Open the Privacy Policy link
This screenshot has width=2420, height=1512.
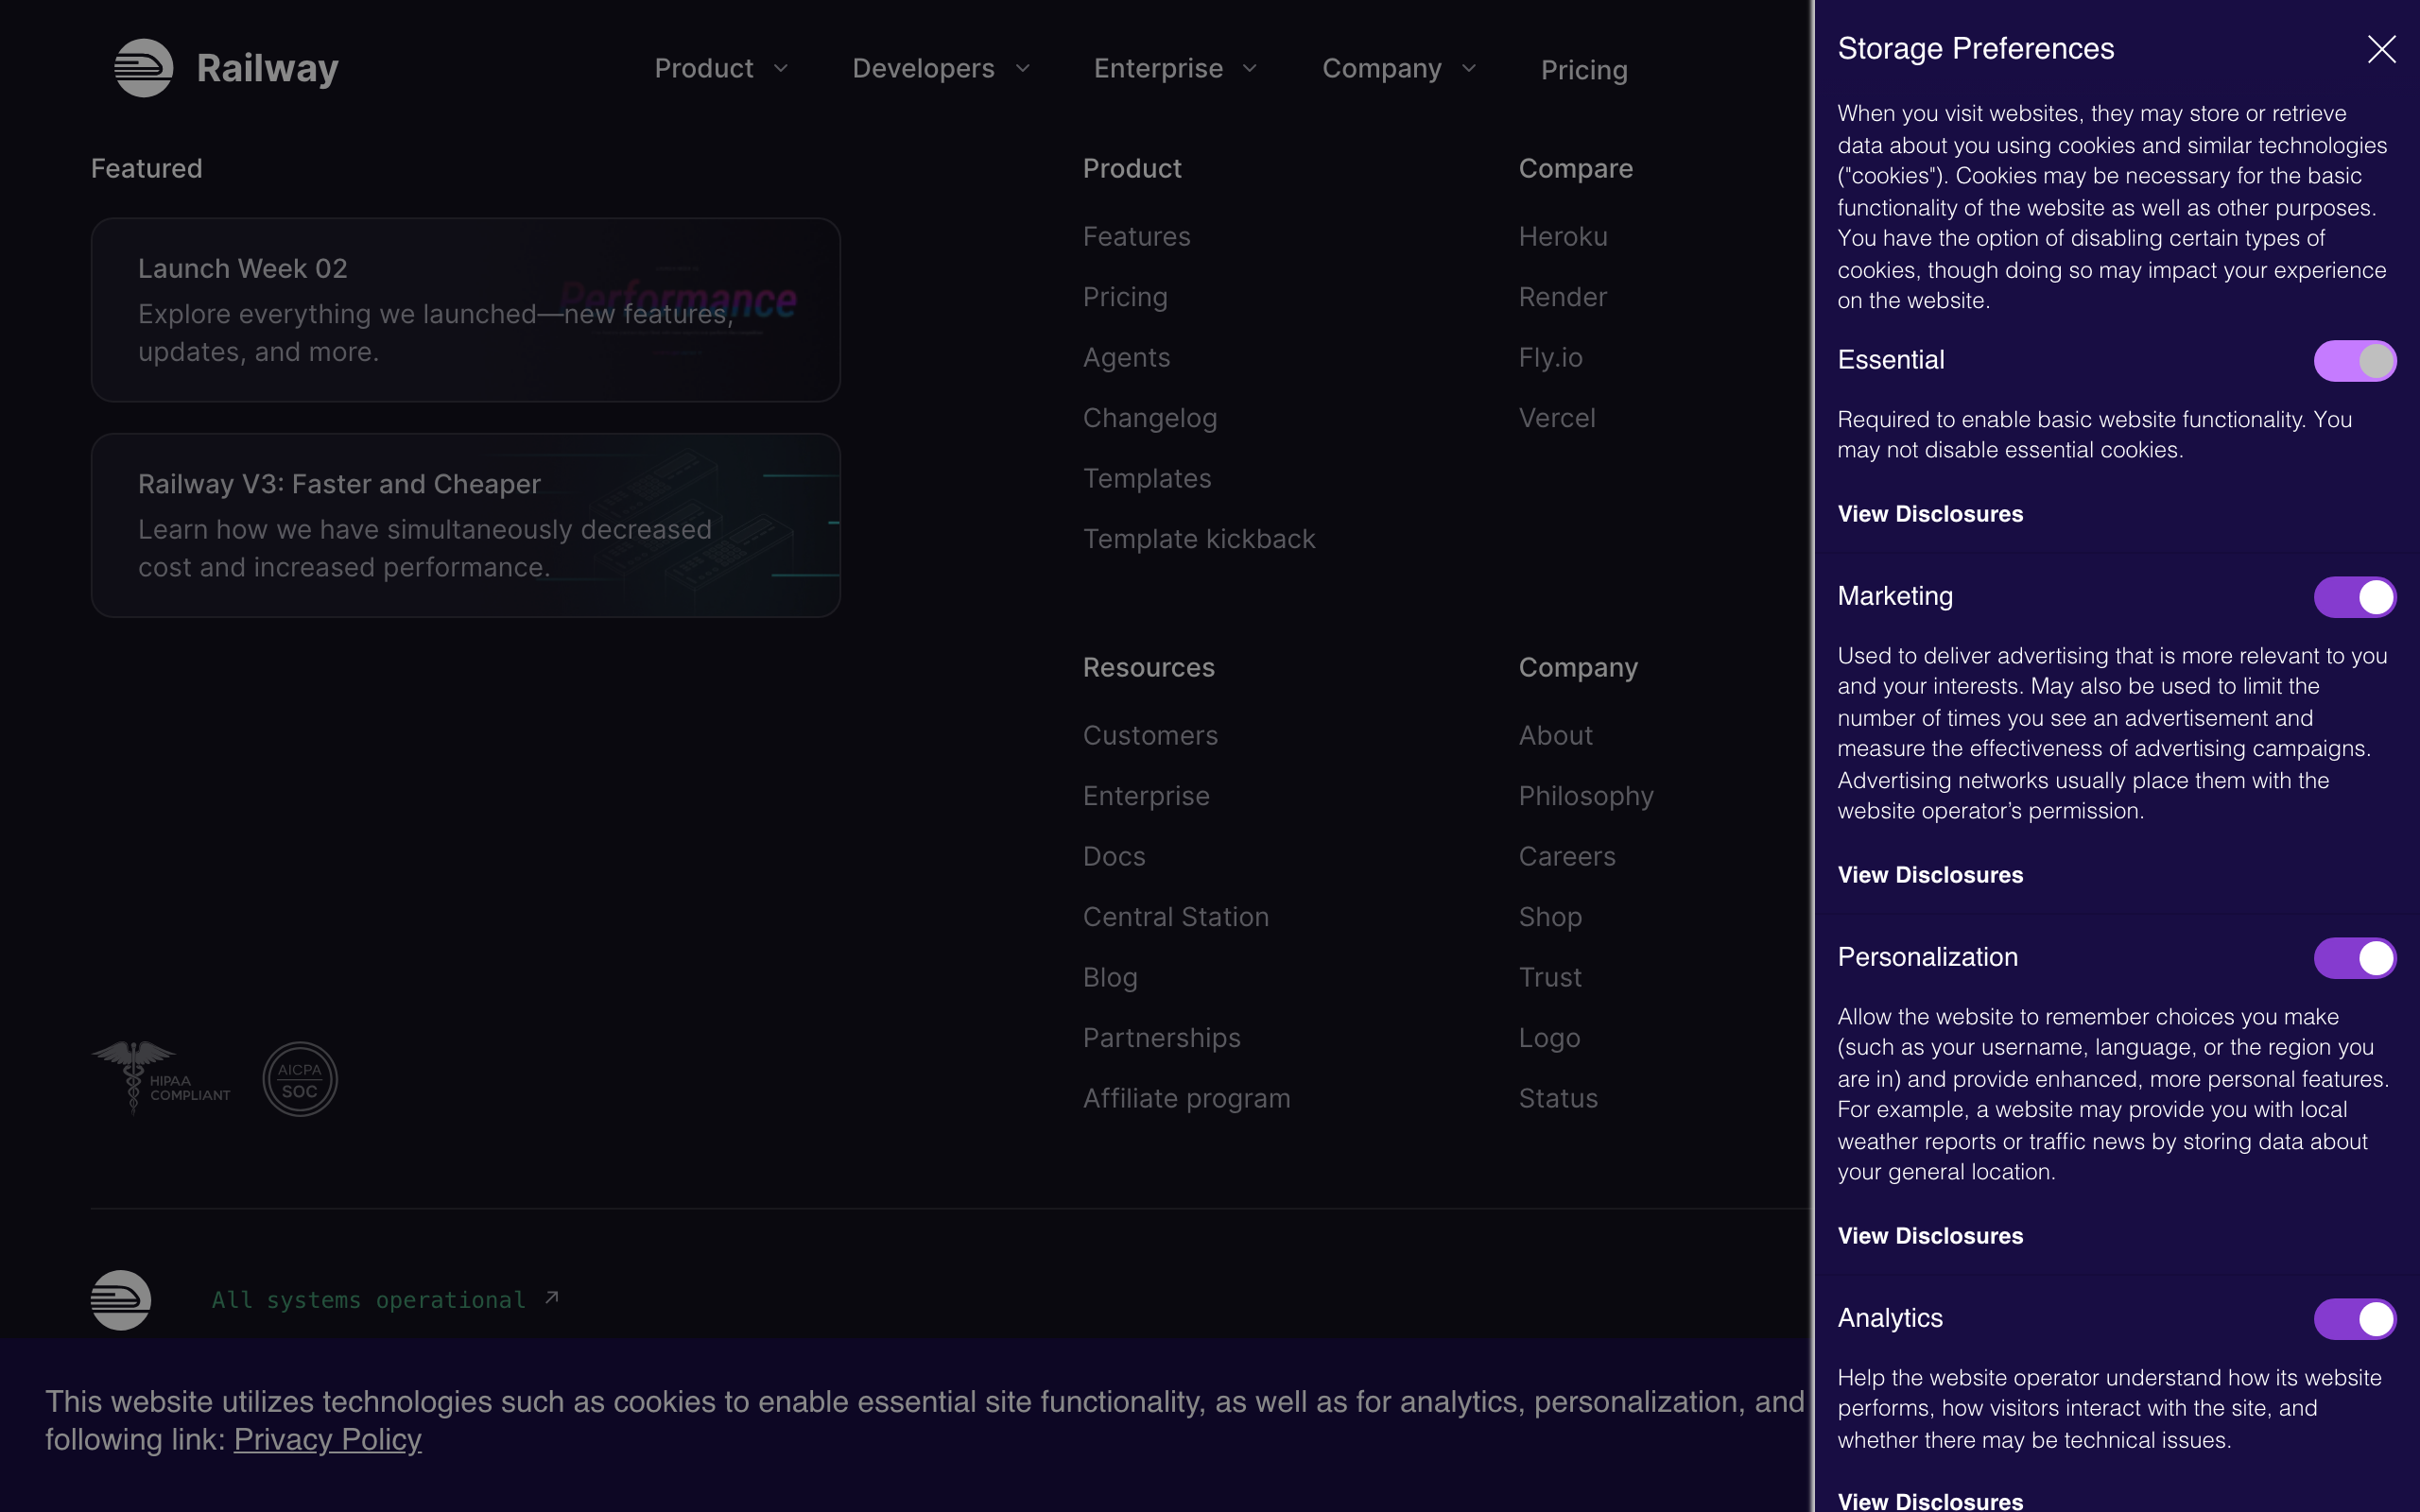327,1439
